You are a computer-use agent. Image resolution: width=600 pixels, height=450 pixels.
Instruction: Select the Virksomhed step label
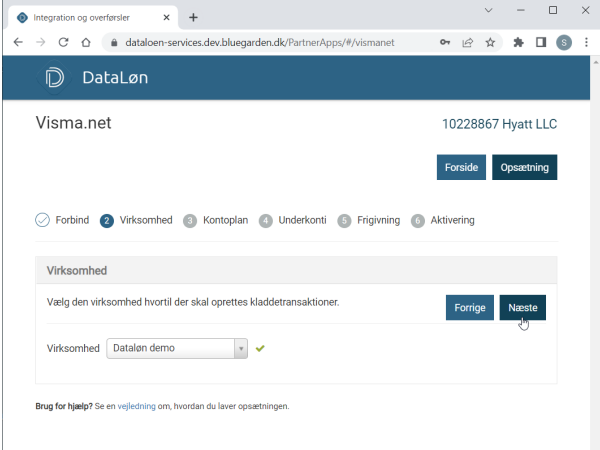tap(146, 220)
